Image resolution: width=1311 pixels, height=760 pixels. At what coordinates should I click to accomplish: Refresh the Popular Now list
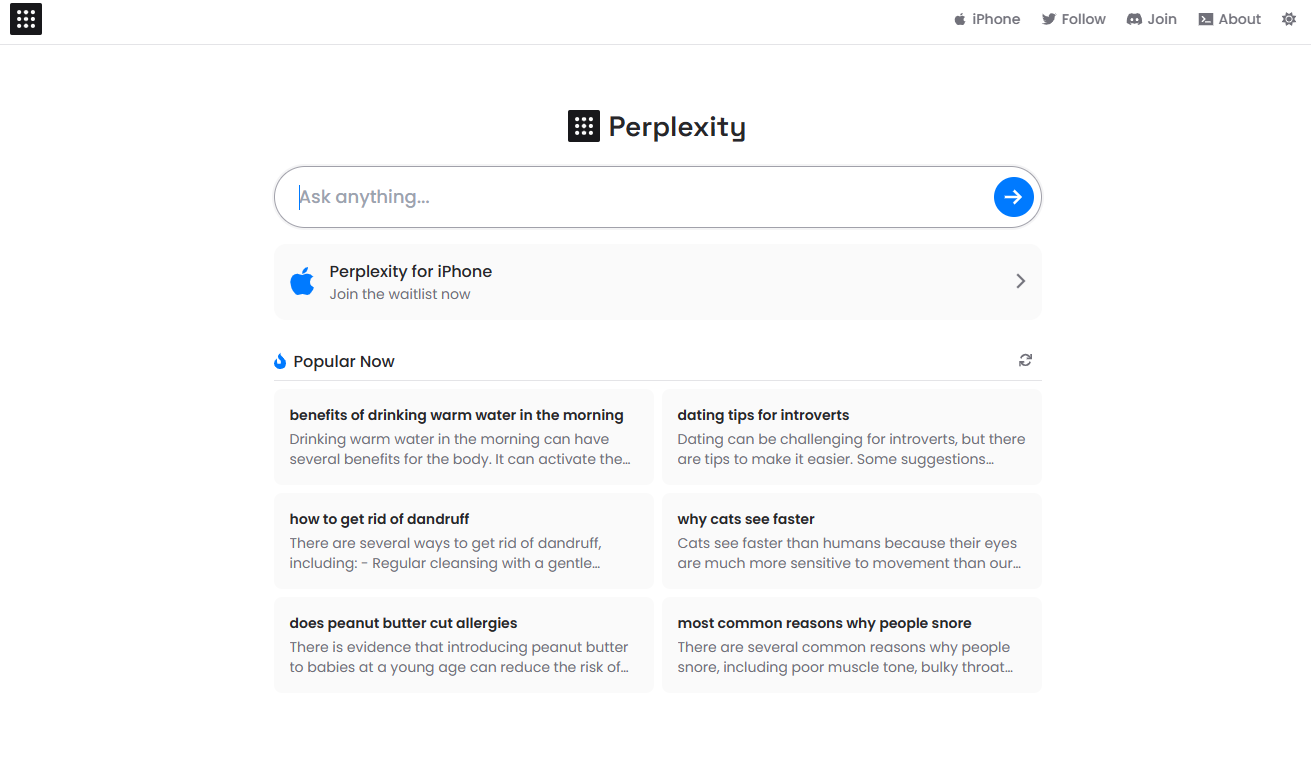[1025, 360]
